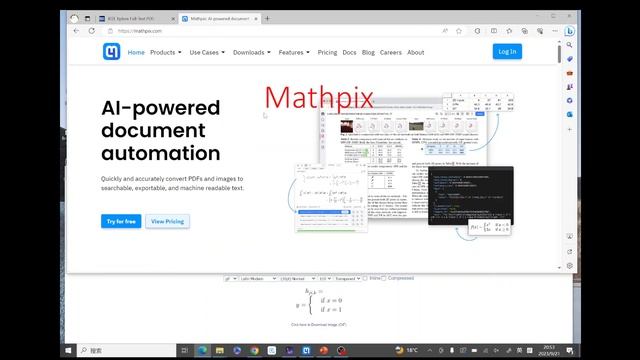
Task: Expand the Downloads dropdown menu
Action: pos(251,52)
